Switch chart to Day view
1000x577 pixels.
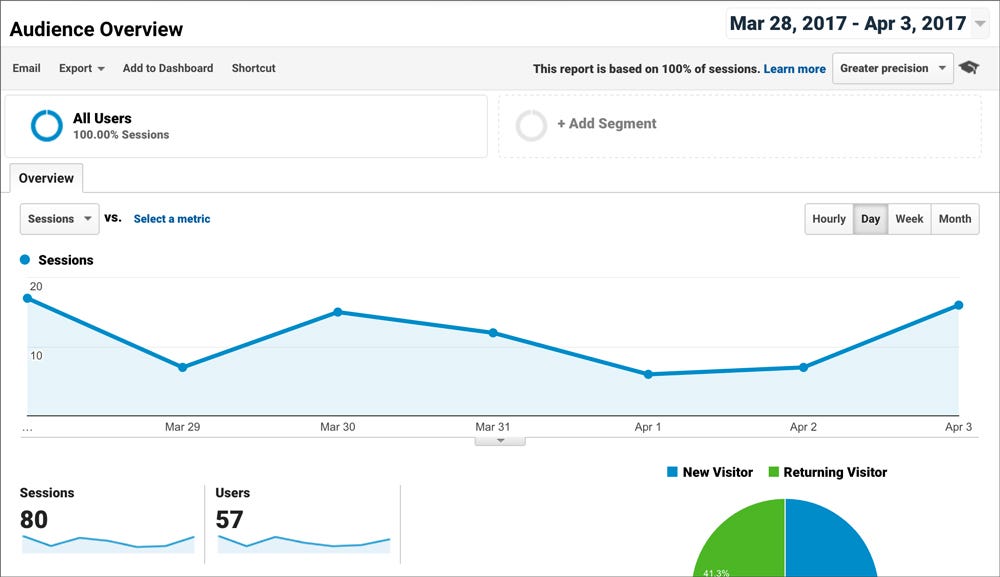[870, 219]
